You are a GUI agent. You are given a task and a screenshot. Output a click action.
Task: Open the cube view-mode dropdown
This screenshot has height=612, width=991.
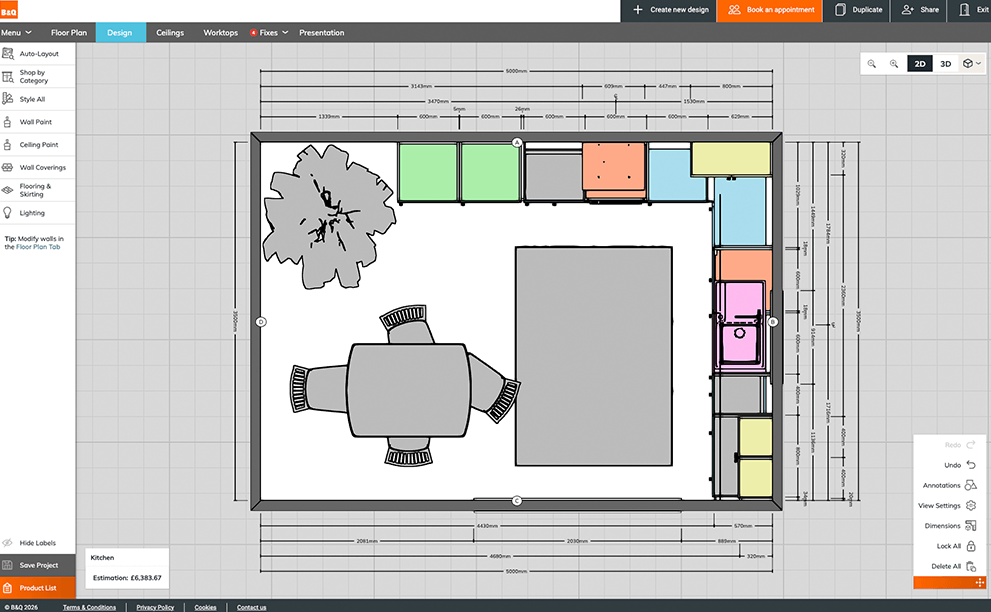pos(968,63)
